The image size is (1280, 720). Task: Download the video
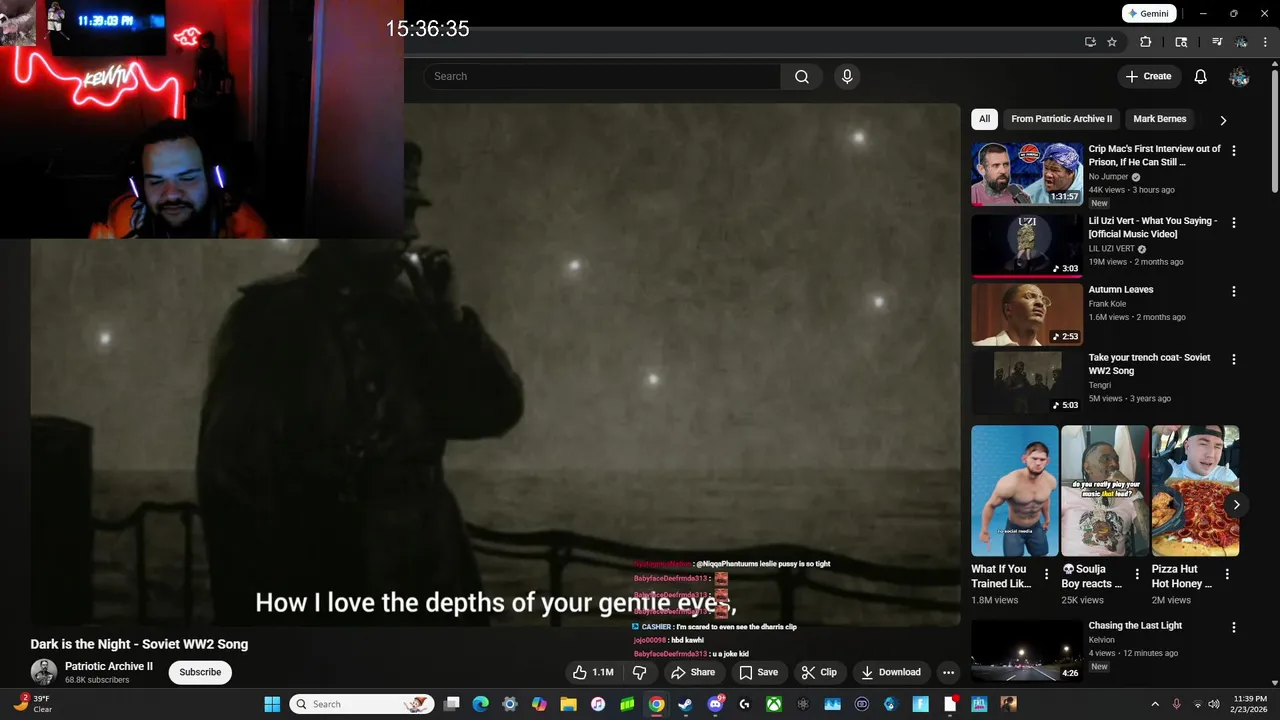click(x=891, y=673)
